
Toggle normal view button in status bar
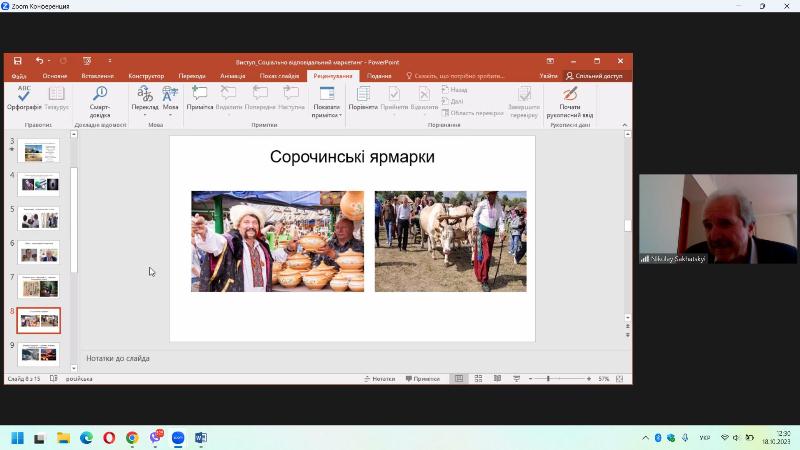click(459, 379)
